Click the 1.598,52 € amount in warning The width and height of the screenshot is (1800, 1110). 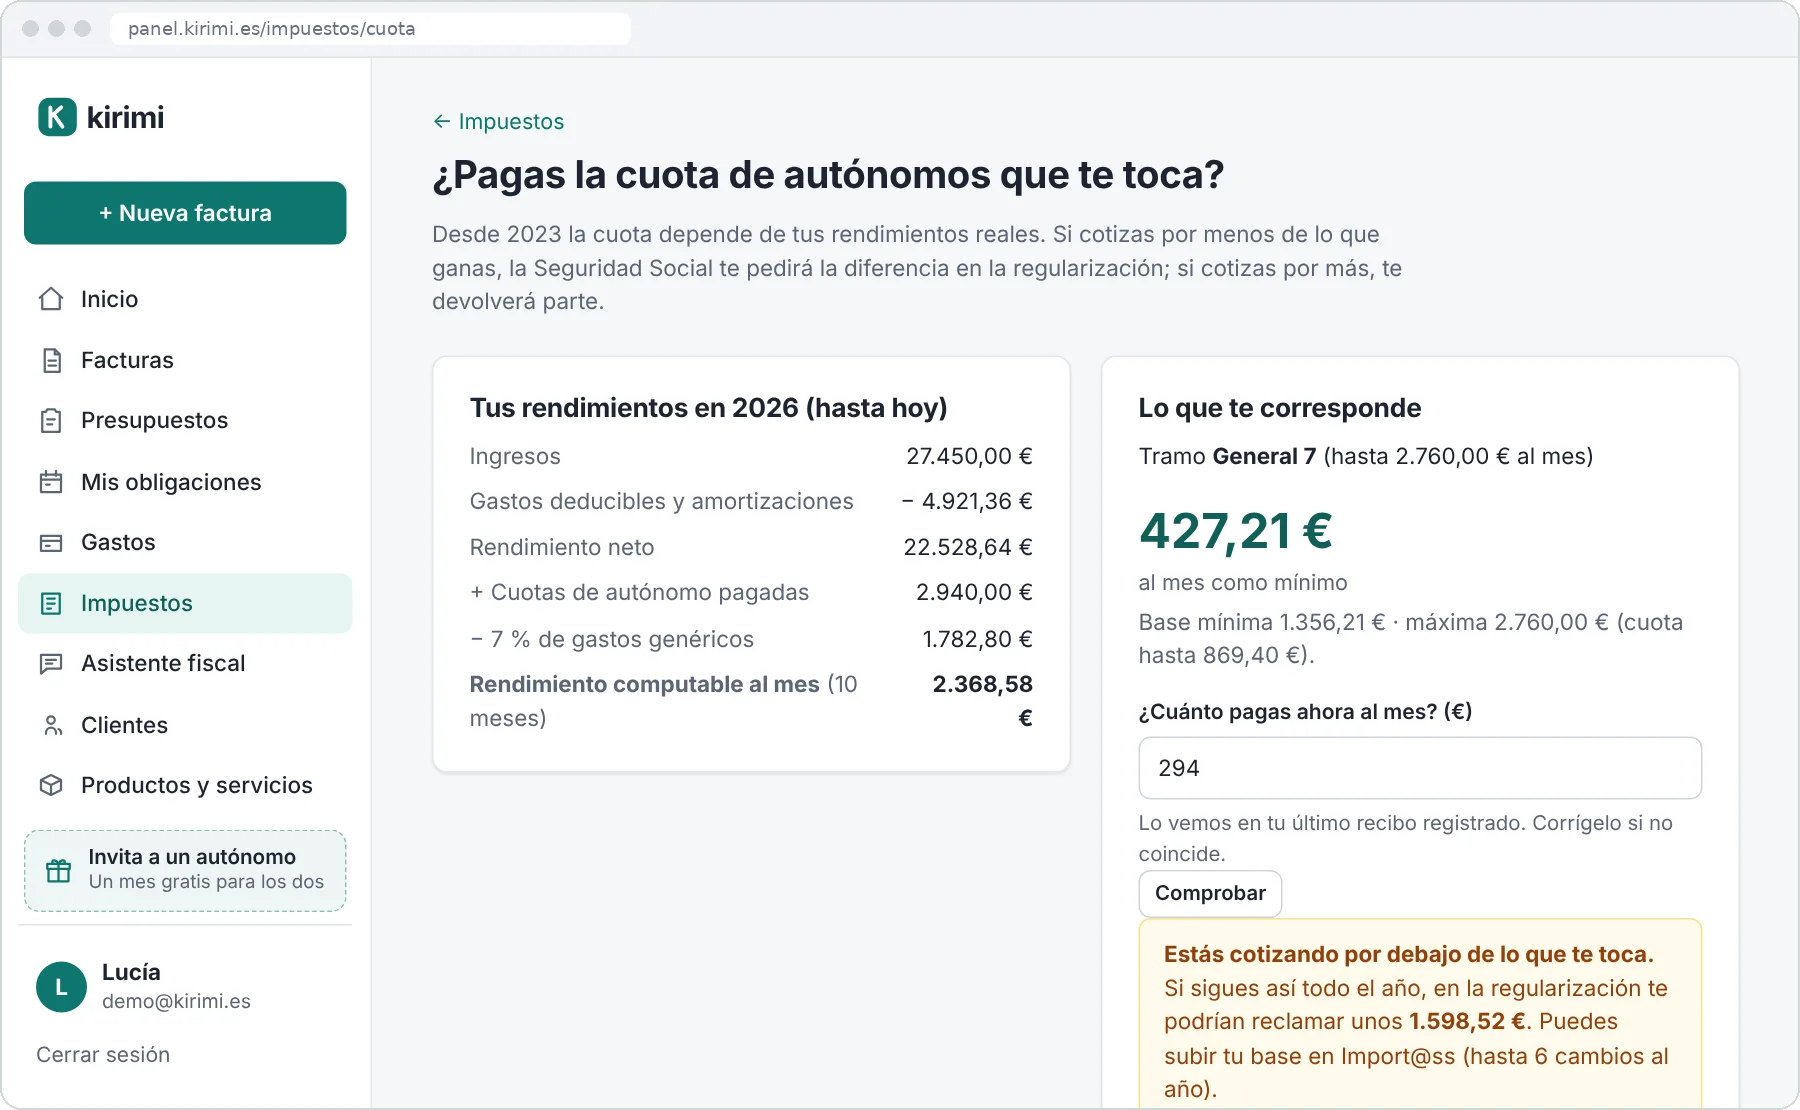pyautogui.click(x=1467, y=1021)
